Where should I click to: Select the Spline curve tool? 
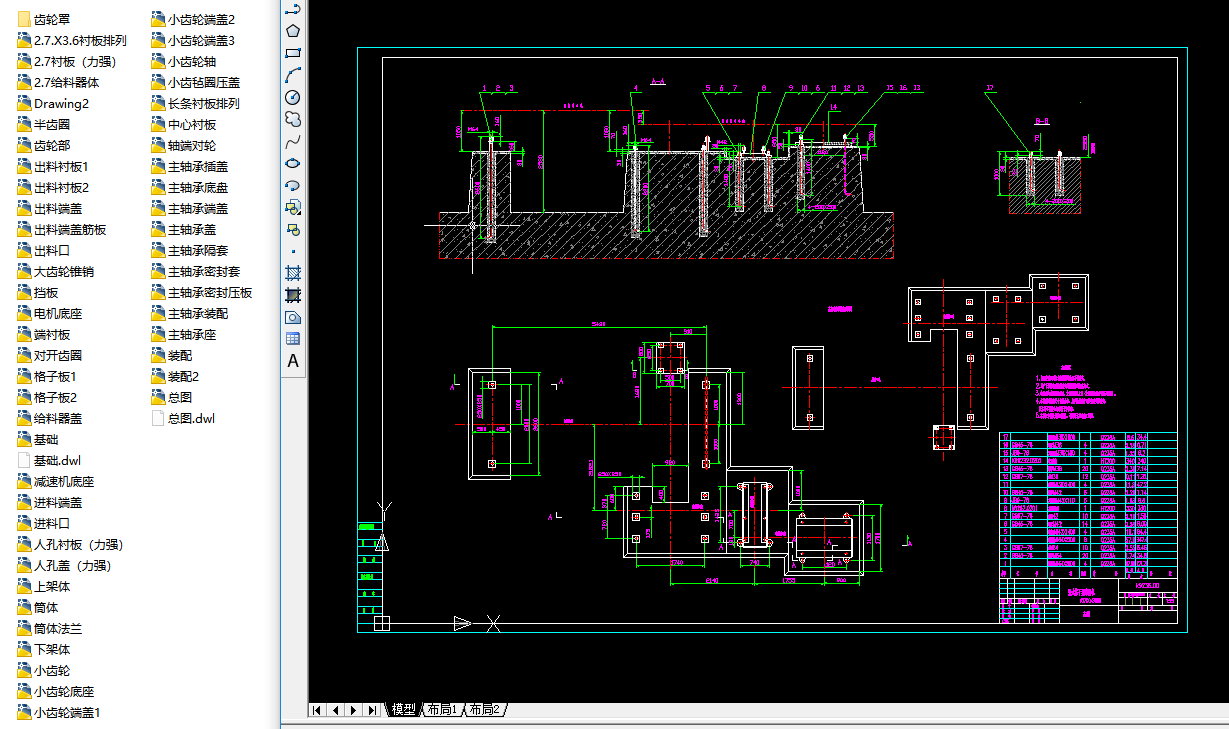(x=293, y=141)
